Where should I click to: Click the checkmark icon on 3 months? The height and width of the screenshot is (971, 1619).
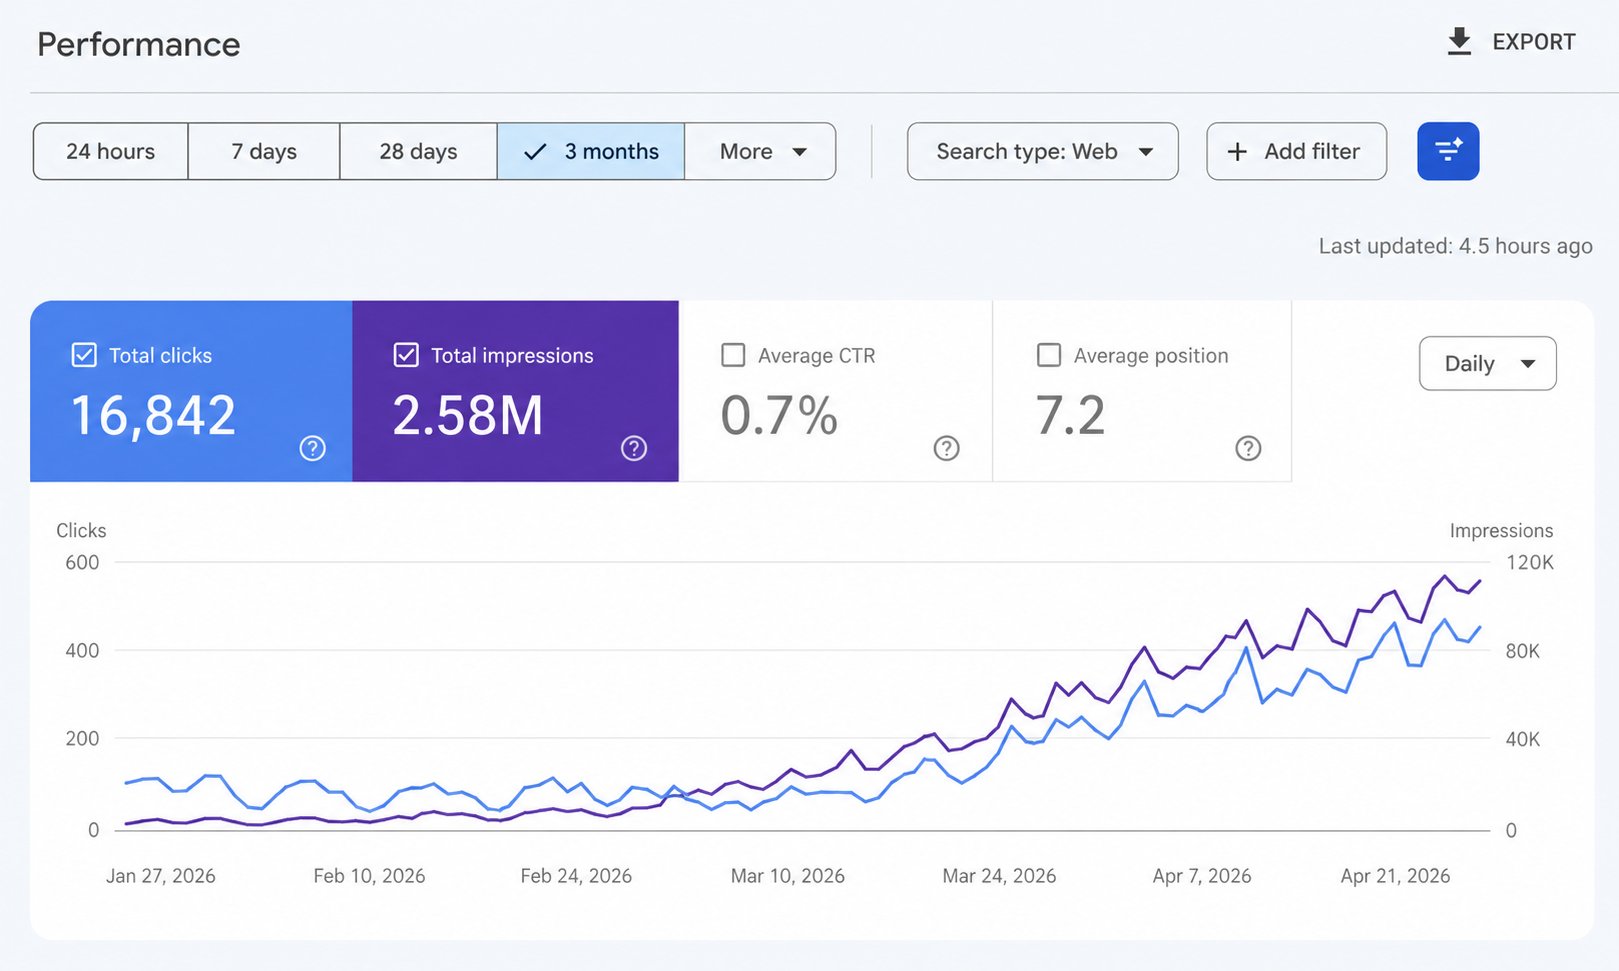535,152
